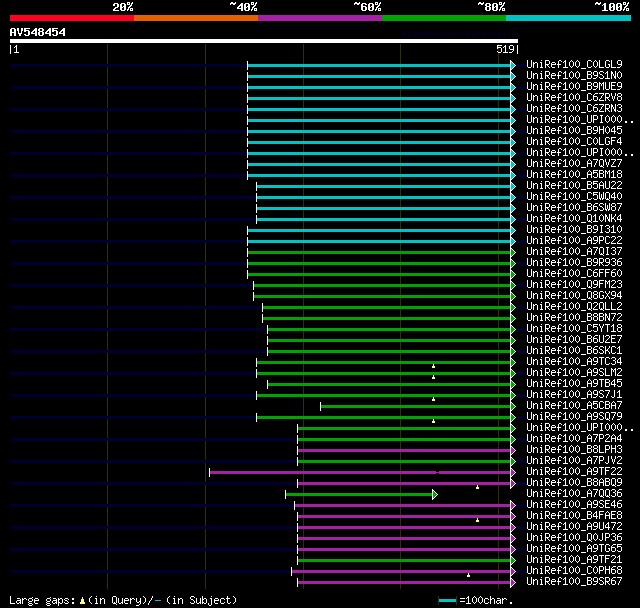Click the long purple A9TF22 alignment bar
The image size is (640, 608).
pos(360,473)
